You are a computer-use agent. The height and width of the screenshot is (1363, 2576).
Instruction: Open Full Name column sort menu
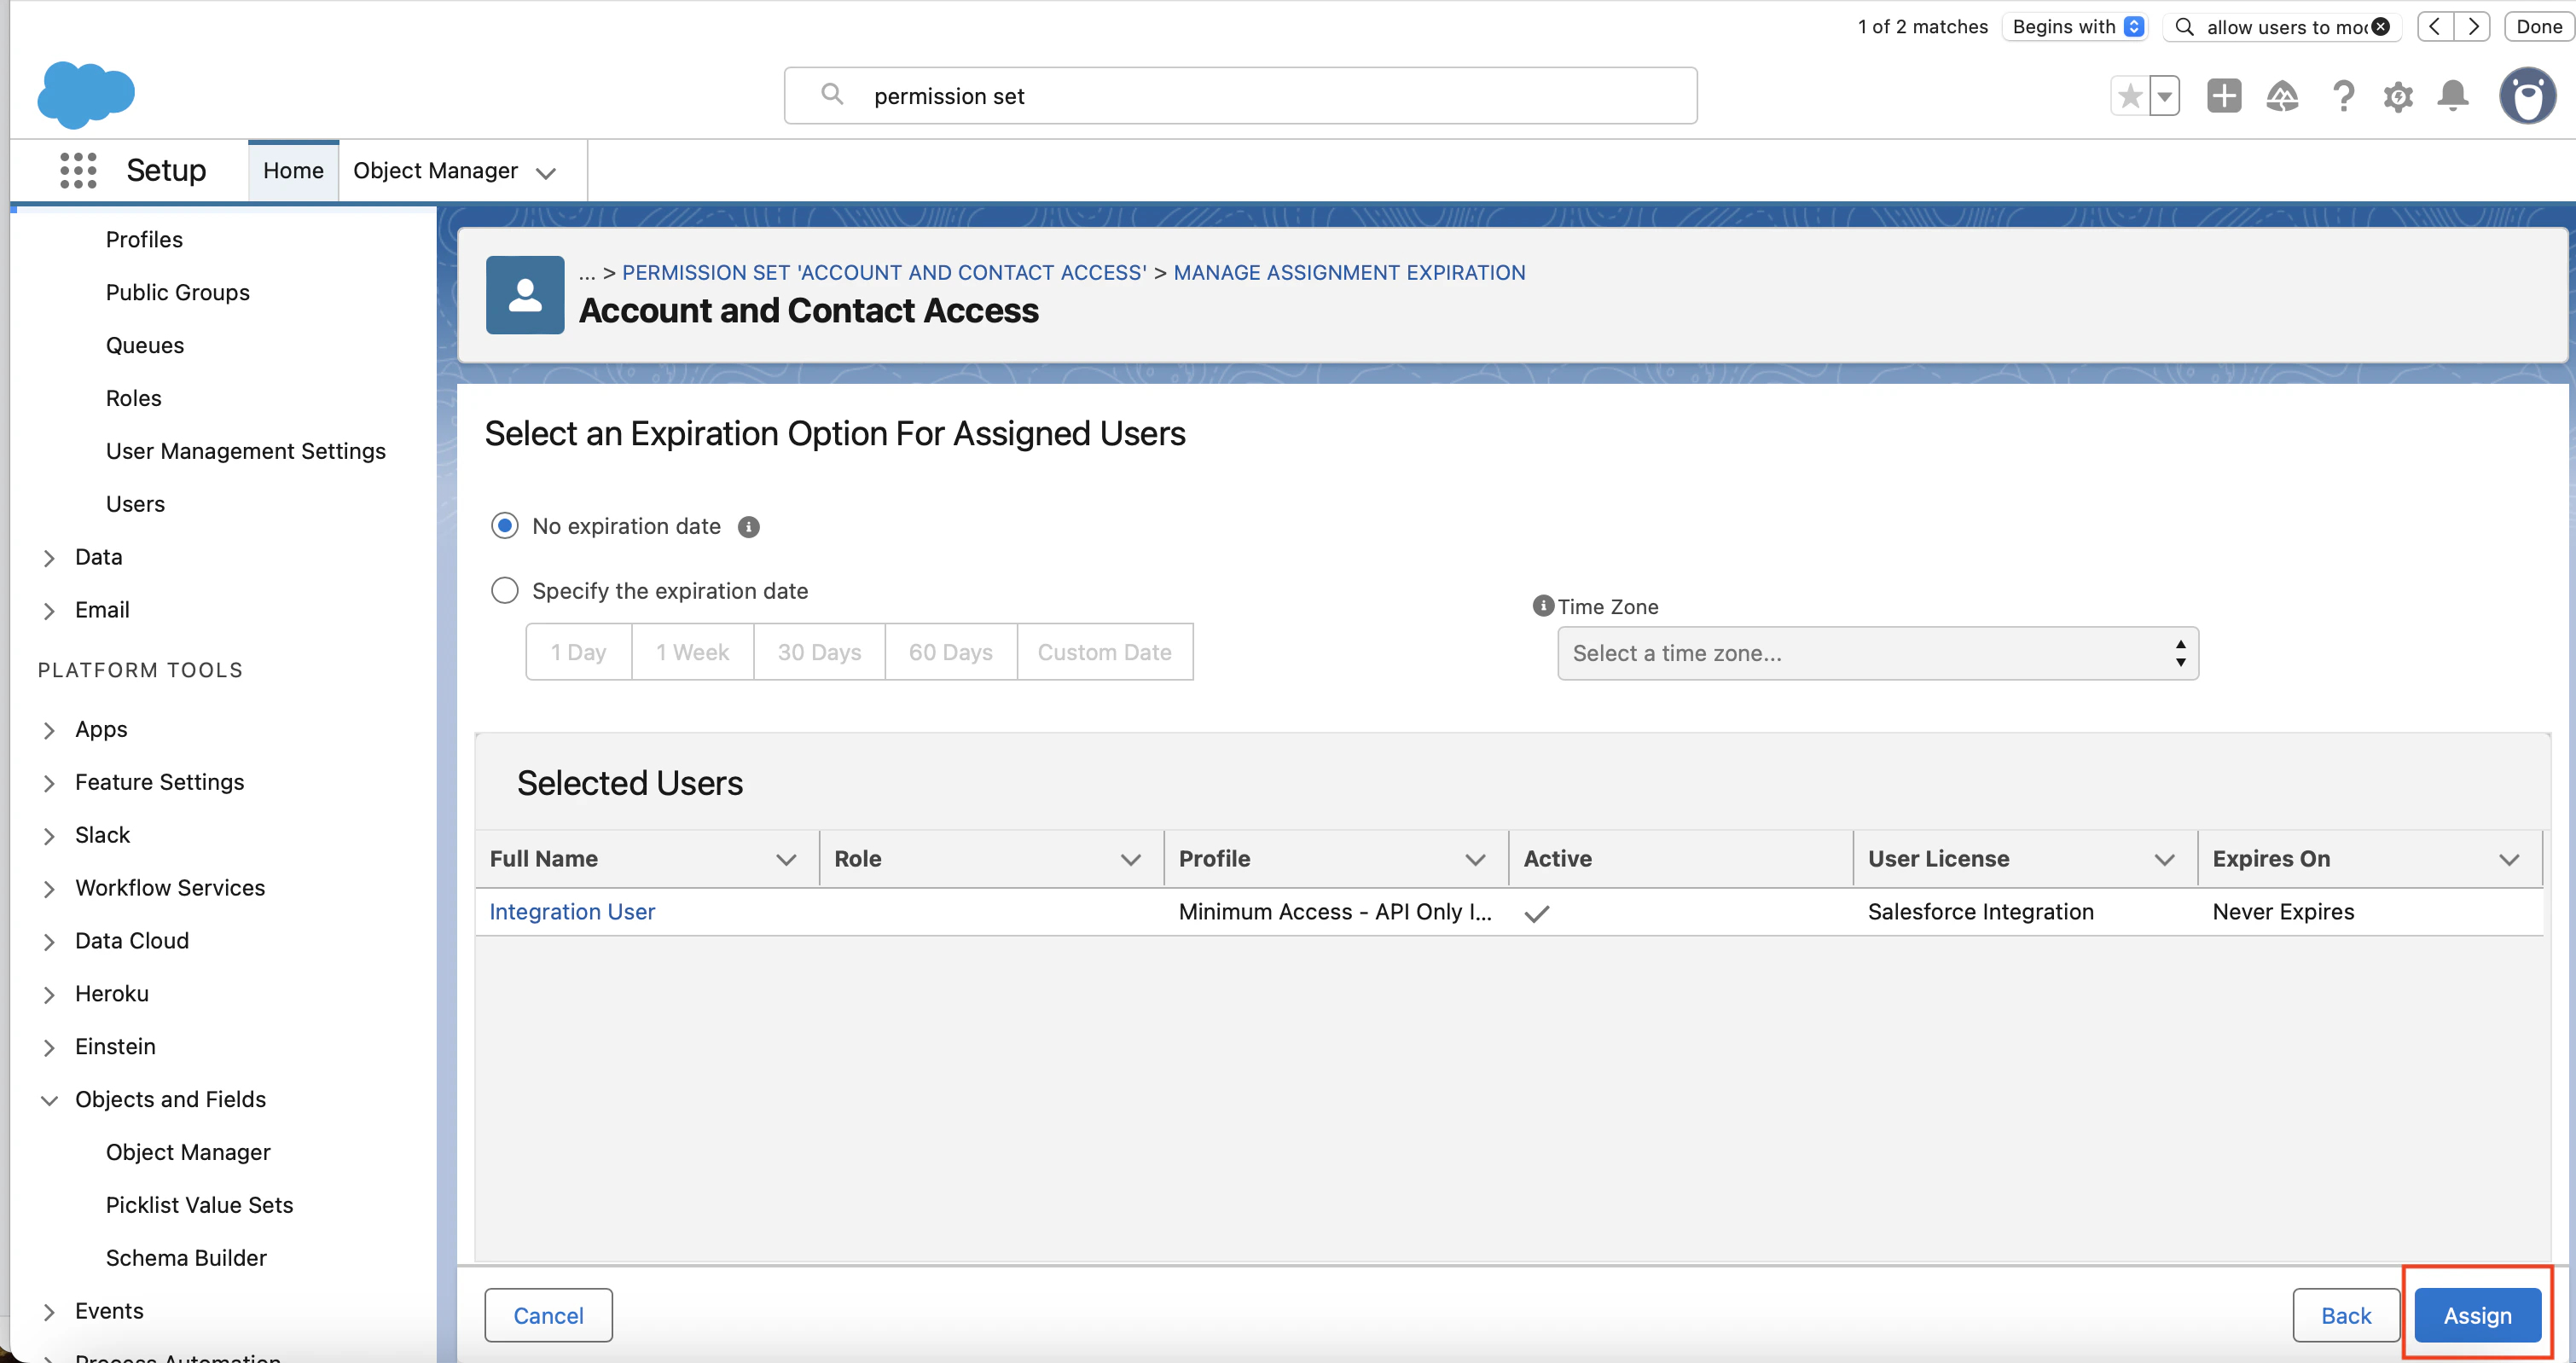pyautogui.click(x=786, y=859)
